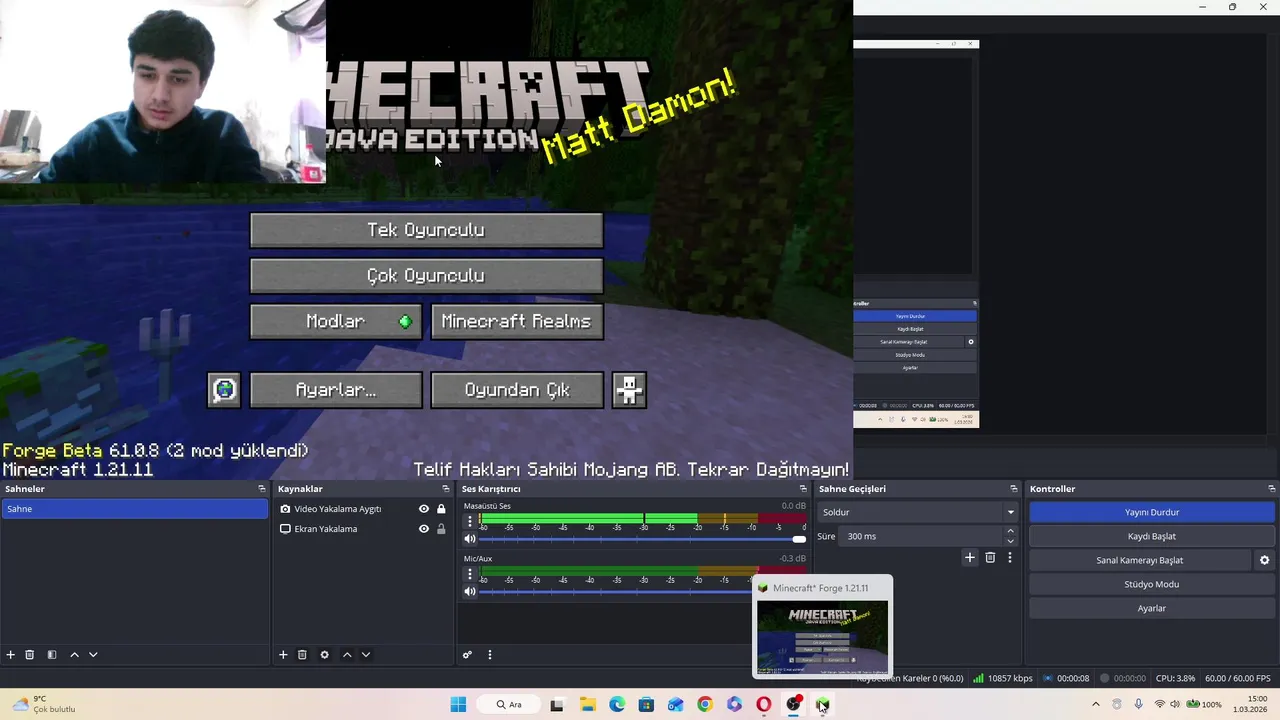This screenshot has width=1280, height=720.
Task: Undock the Ses Karıştırıcı panel
Action: tap(803, 489)
